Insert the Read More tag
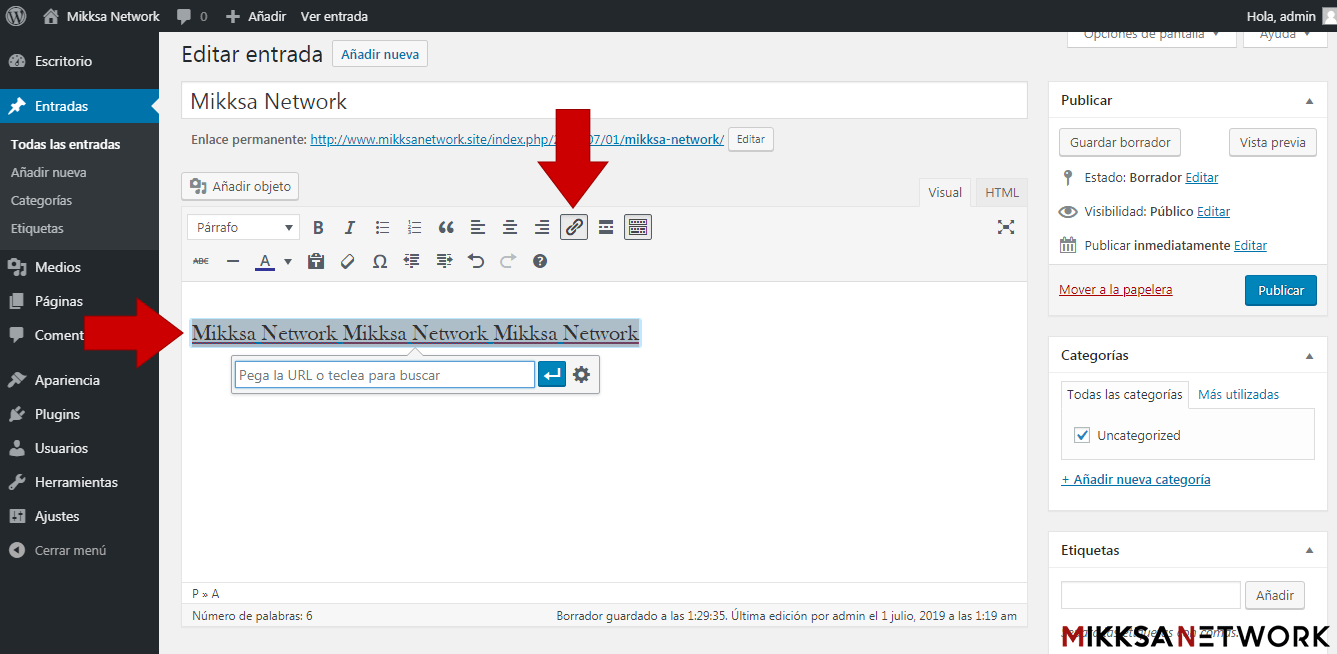 click(x=606, y=228)
